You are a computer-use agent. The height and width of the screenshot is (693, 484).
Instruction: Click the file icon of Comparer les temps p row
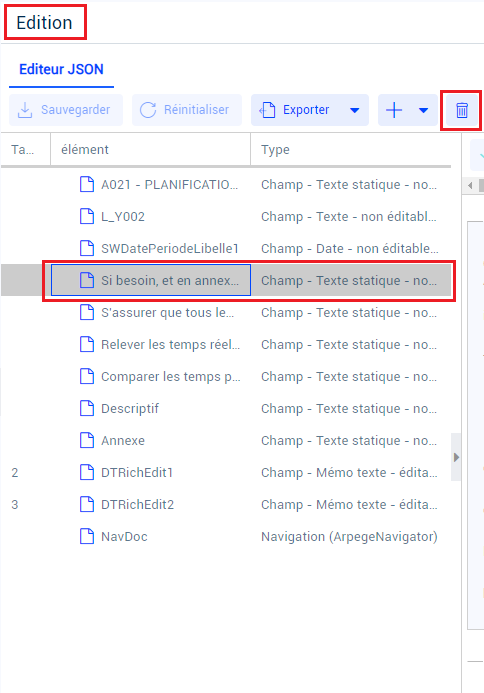coord(87,377)
